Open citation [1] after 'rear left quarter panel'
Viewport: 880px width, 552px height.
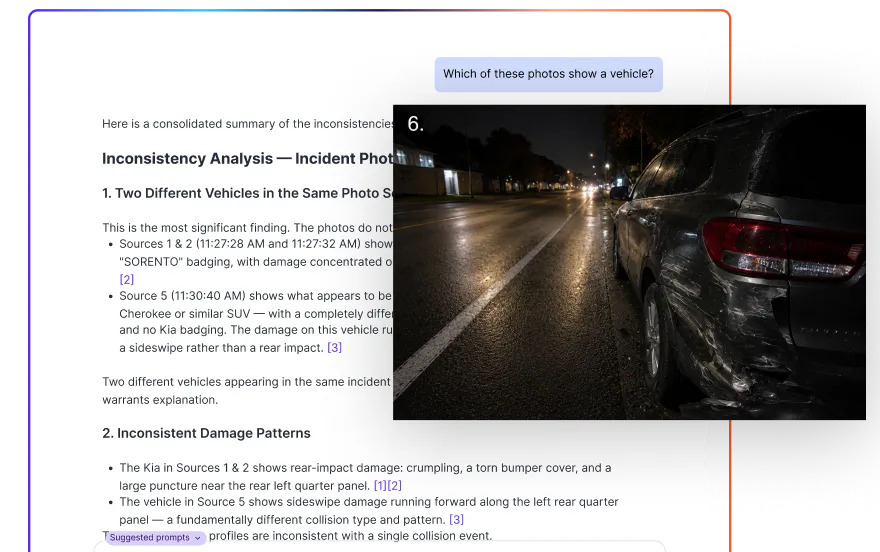[x=381, y=486]
